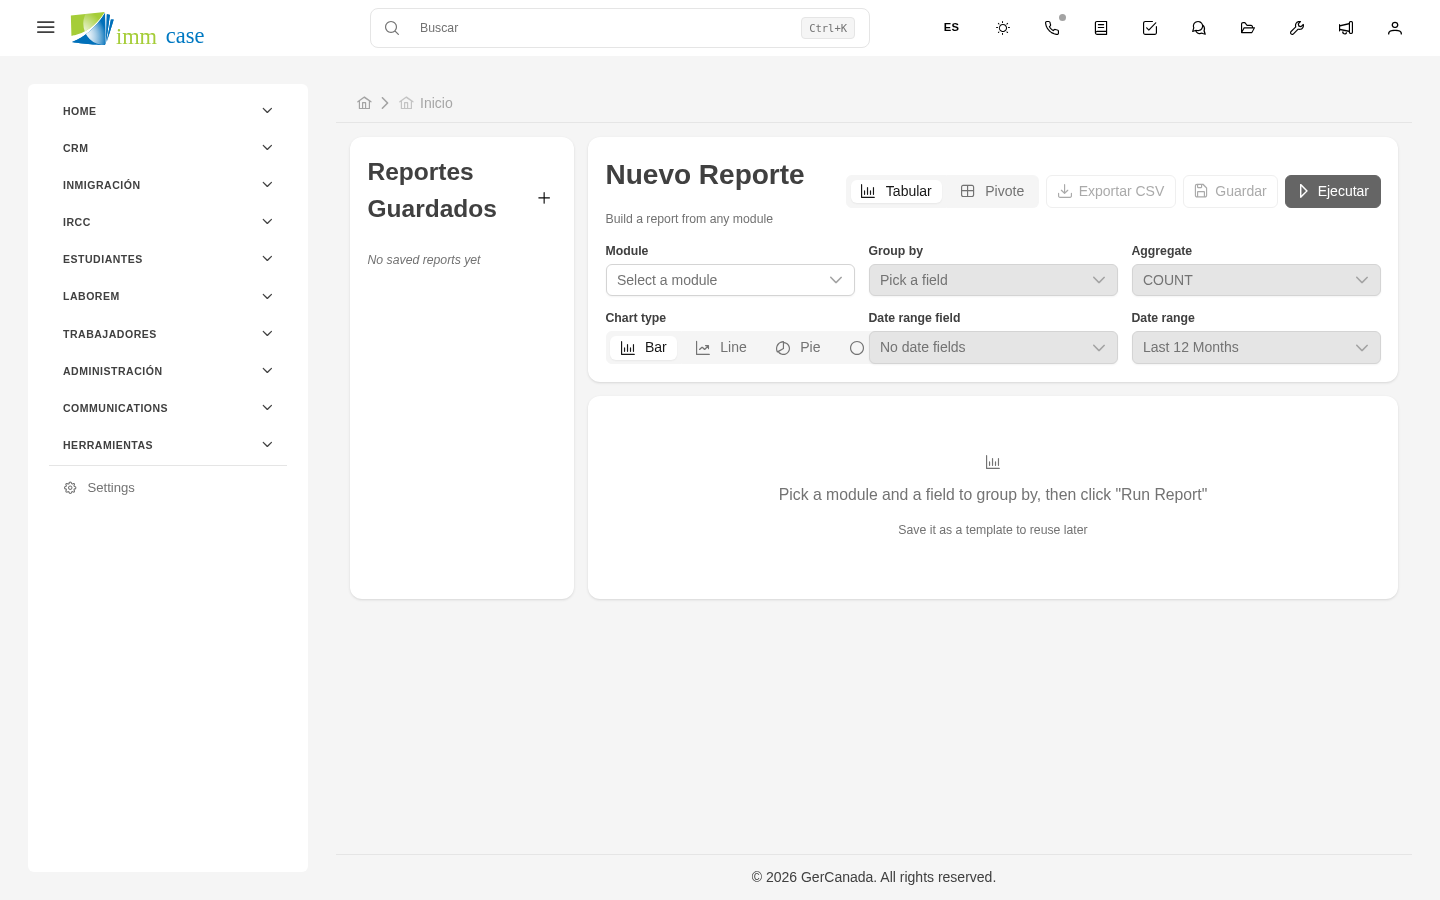This screenshot has height=900, width=1440.
Task: Expand the HOME menu section
Action: 168,111
